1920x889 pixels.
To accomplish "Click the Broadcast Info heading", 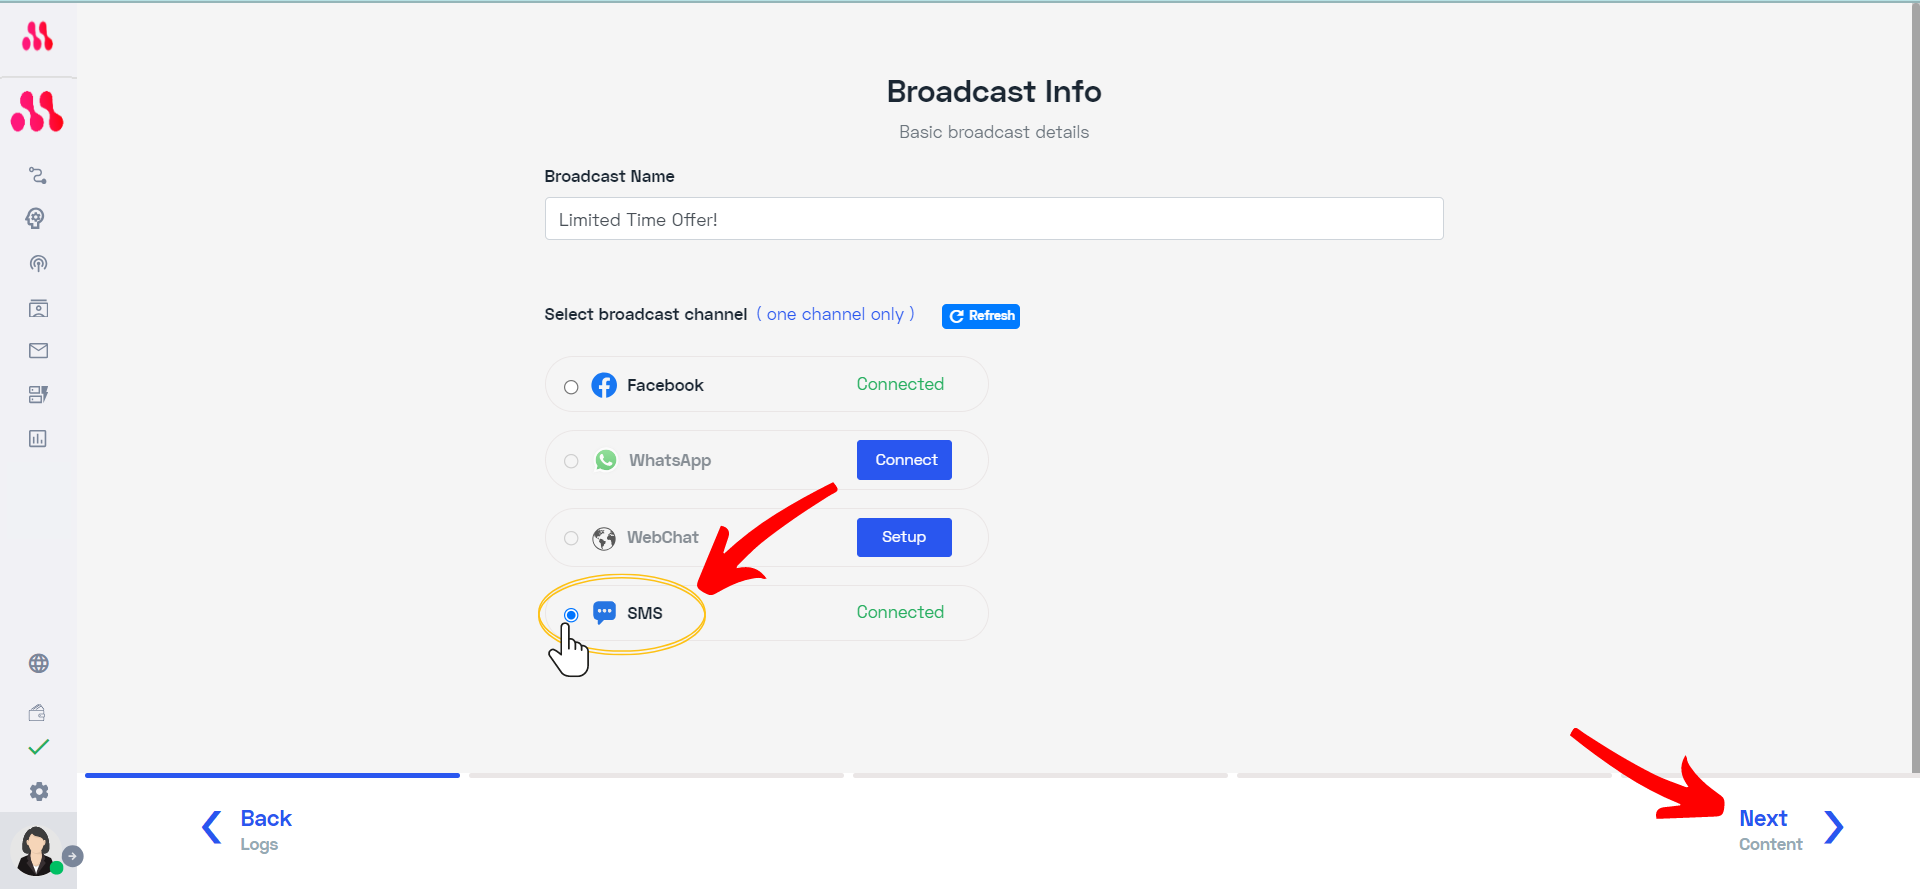I will 994,91.
